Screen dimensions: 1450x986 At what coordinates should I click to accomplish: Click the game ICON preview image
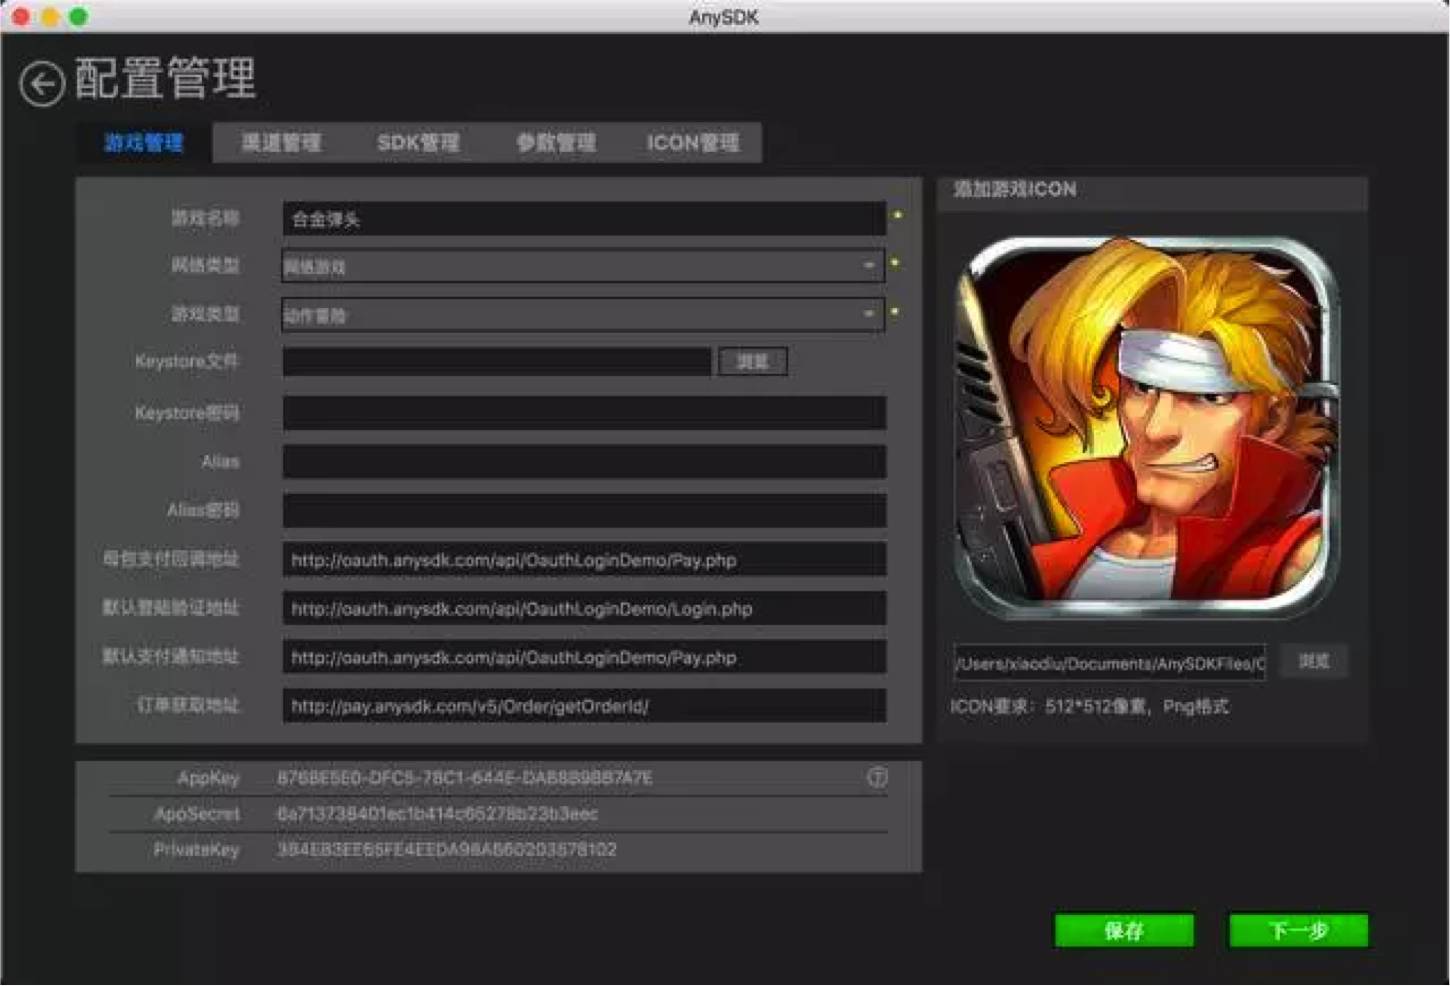point(1147,427)
